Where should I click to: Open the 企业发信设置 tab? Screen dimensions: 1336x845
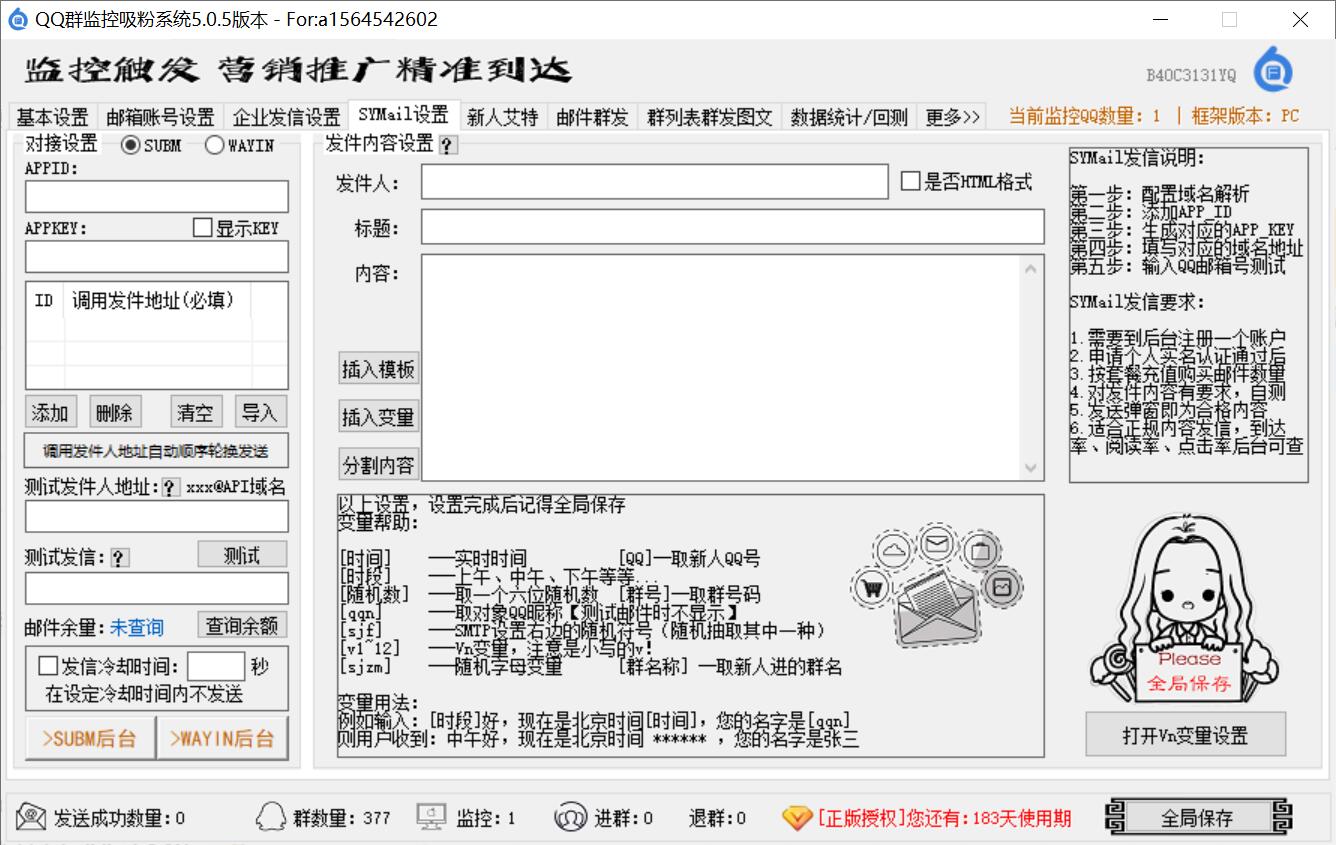click(x=286, y=117)
